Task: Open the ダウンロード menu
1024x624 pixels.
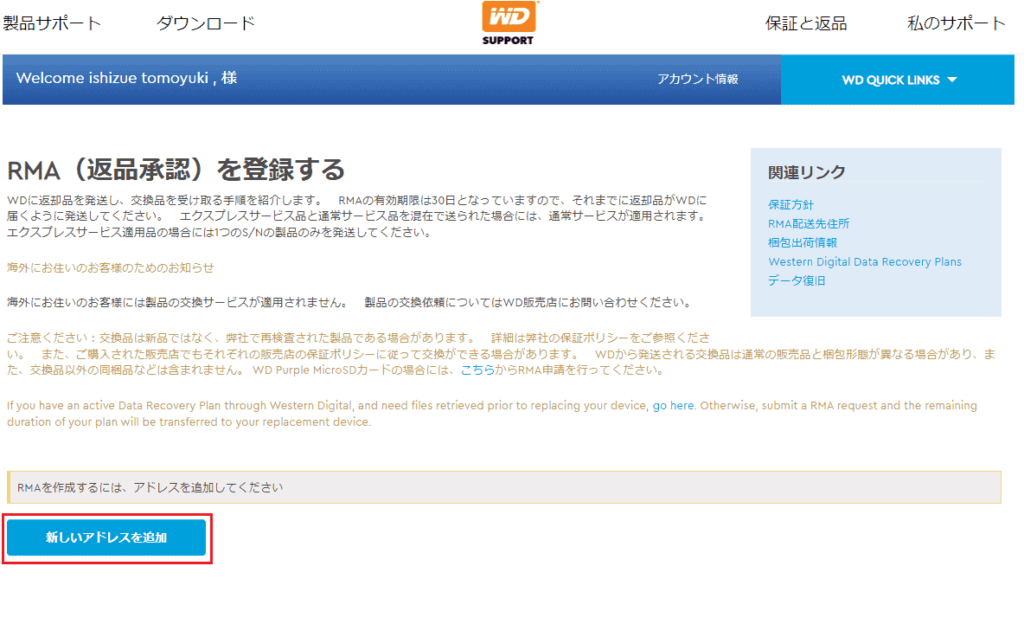Action: click(x=205, y=23)
